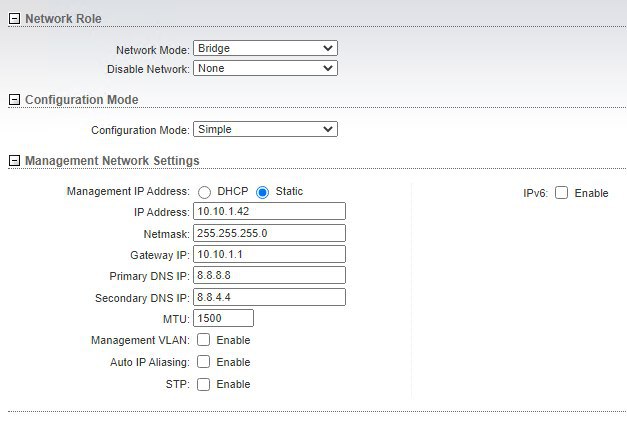
Task: Select the Static radio button
Action: click(x=262, y=192)
